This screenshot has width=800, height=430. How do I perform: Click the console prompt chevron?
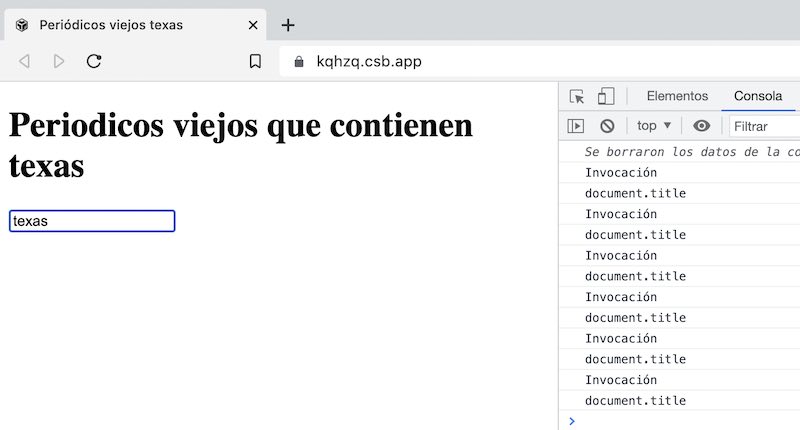[572, 421]
